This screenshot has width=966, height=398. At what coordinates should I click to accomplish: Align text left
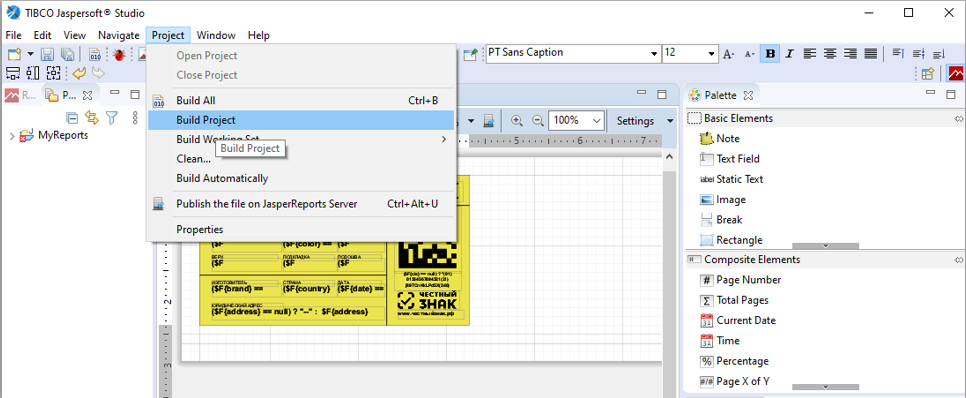[810, 54]
